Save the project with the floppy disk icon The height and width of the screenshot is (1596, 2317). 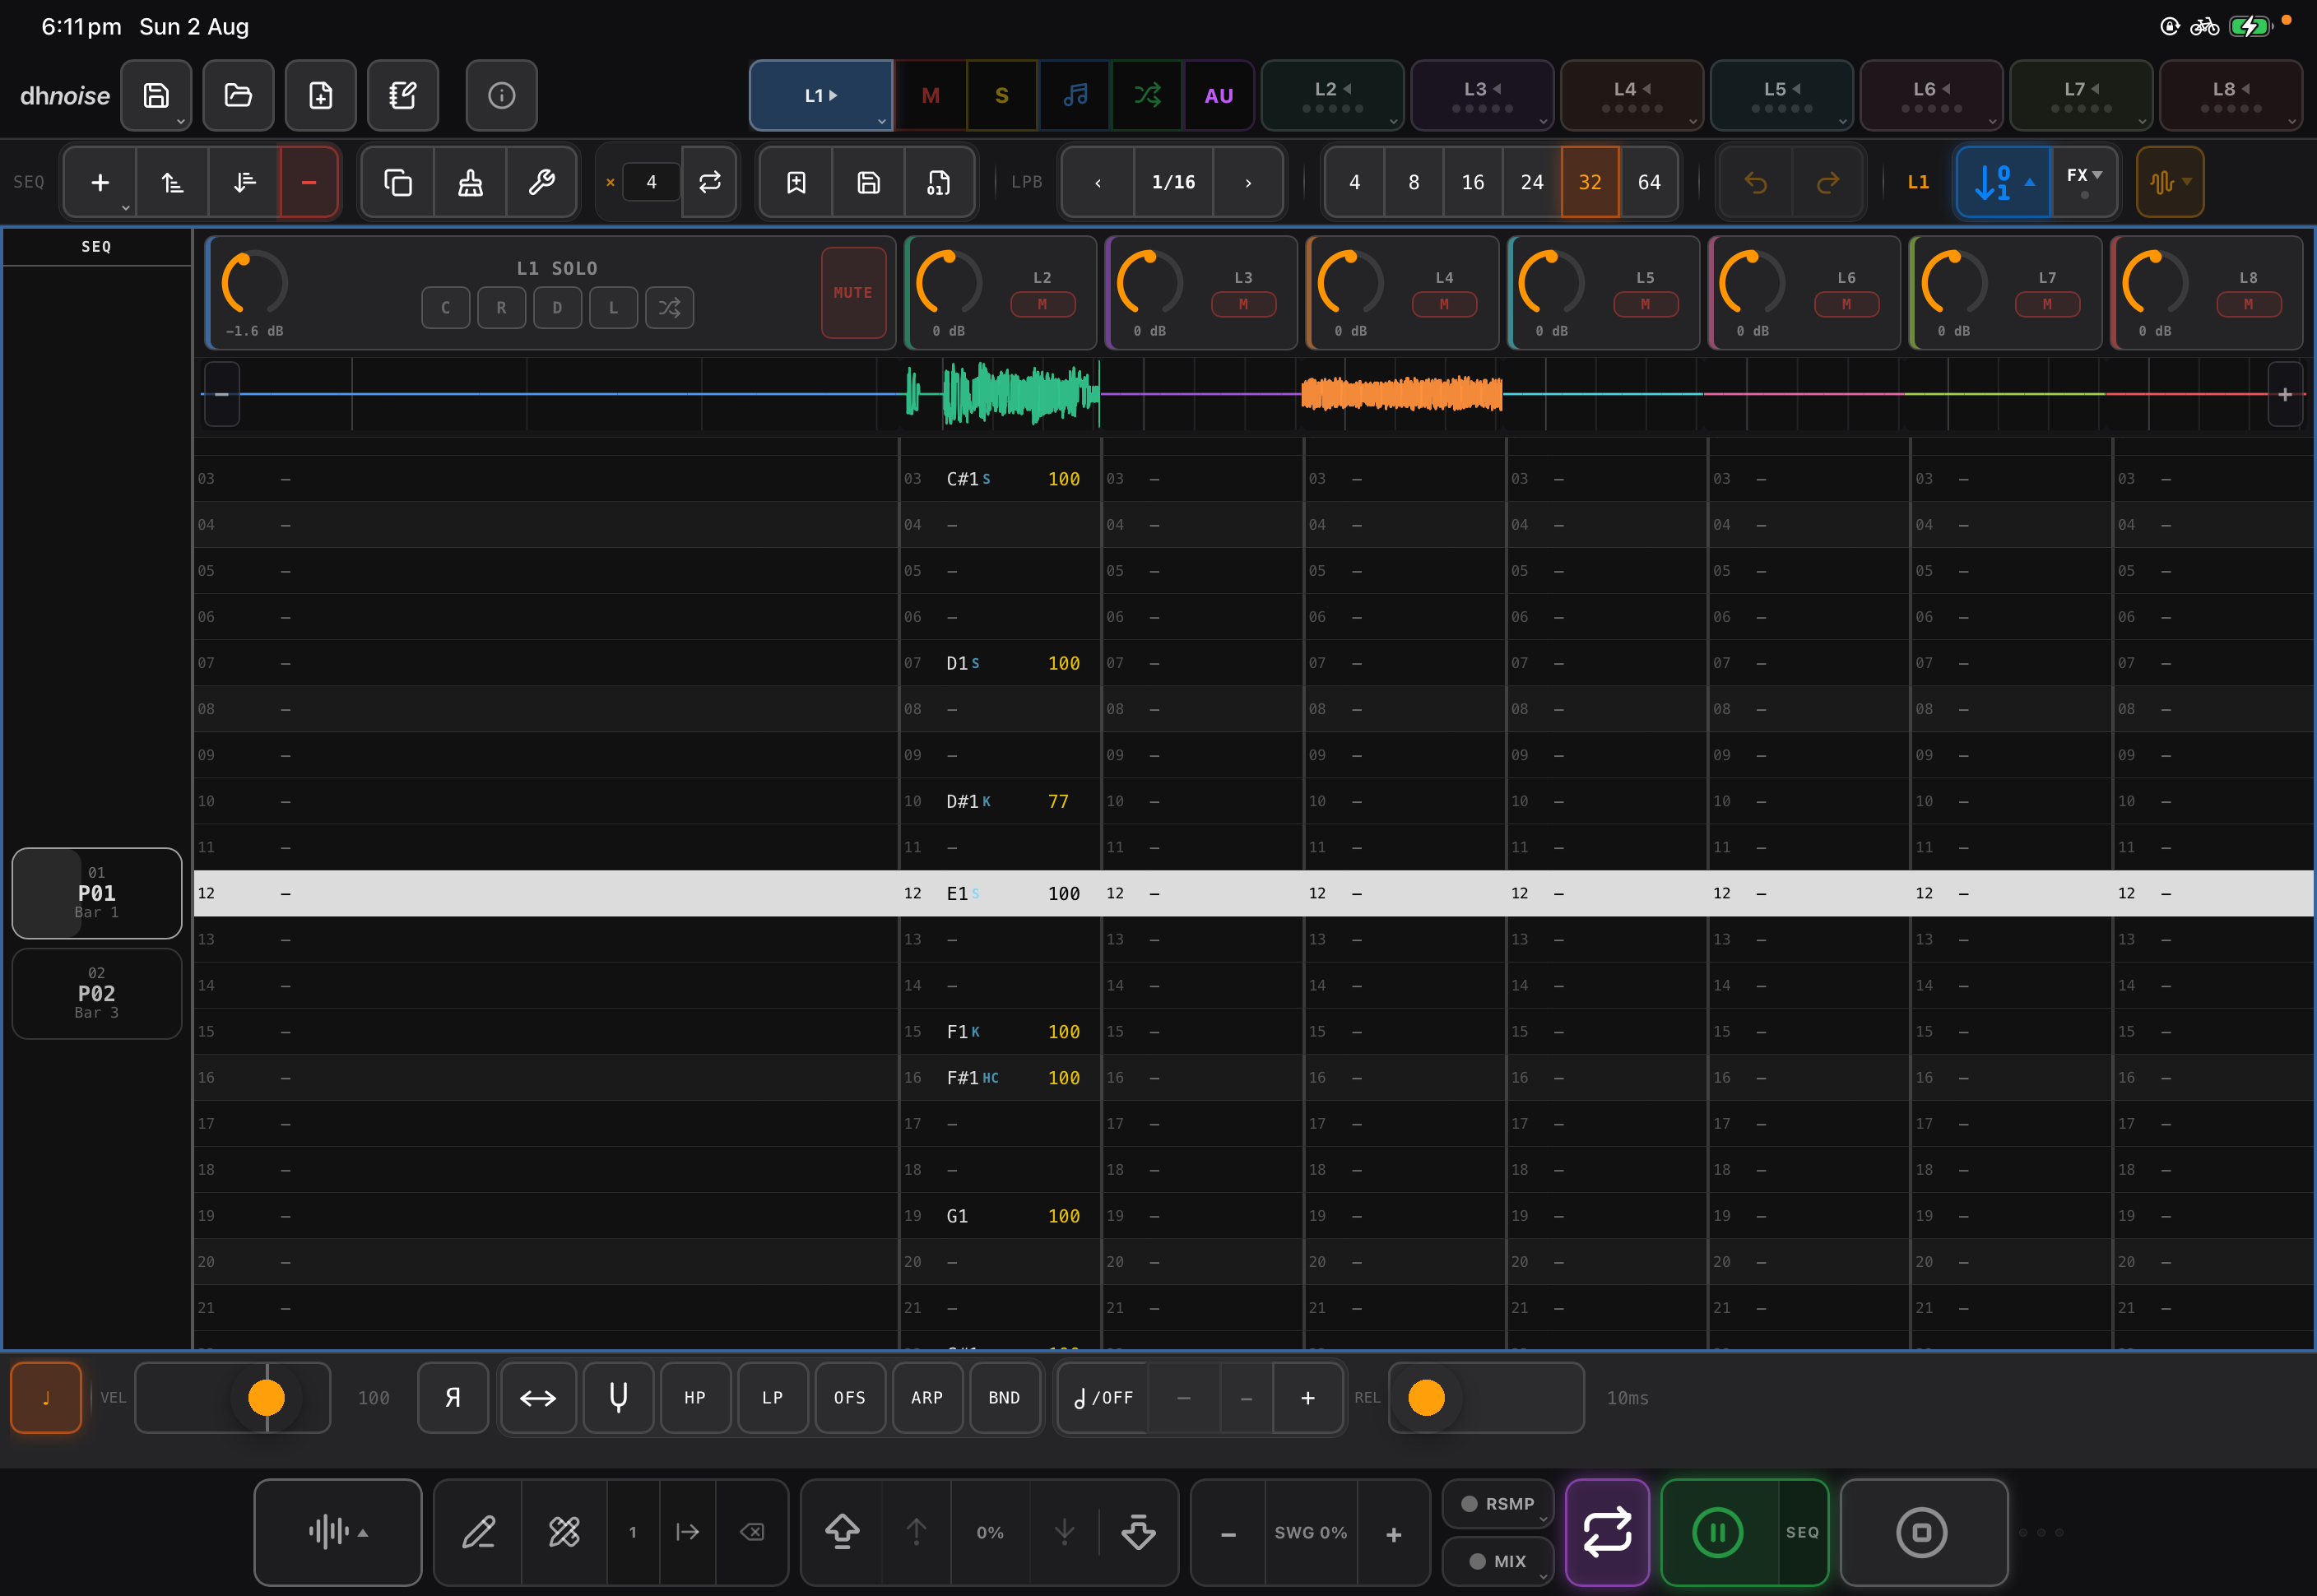tap(156, 95)
